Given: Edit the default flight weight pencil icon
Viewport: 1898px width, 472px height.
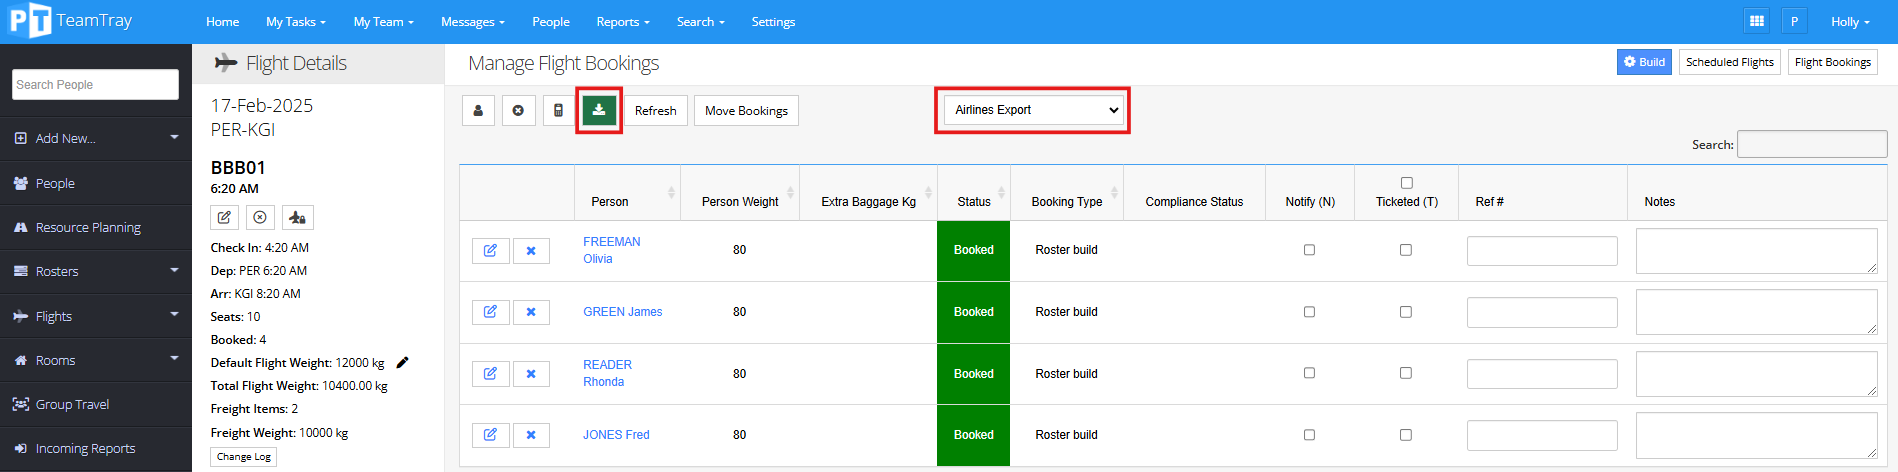Looking at the screenshot, I should point(402,363).
